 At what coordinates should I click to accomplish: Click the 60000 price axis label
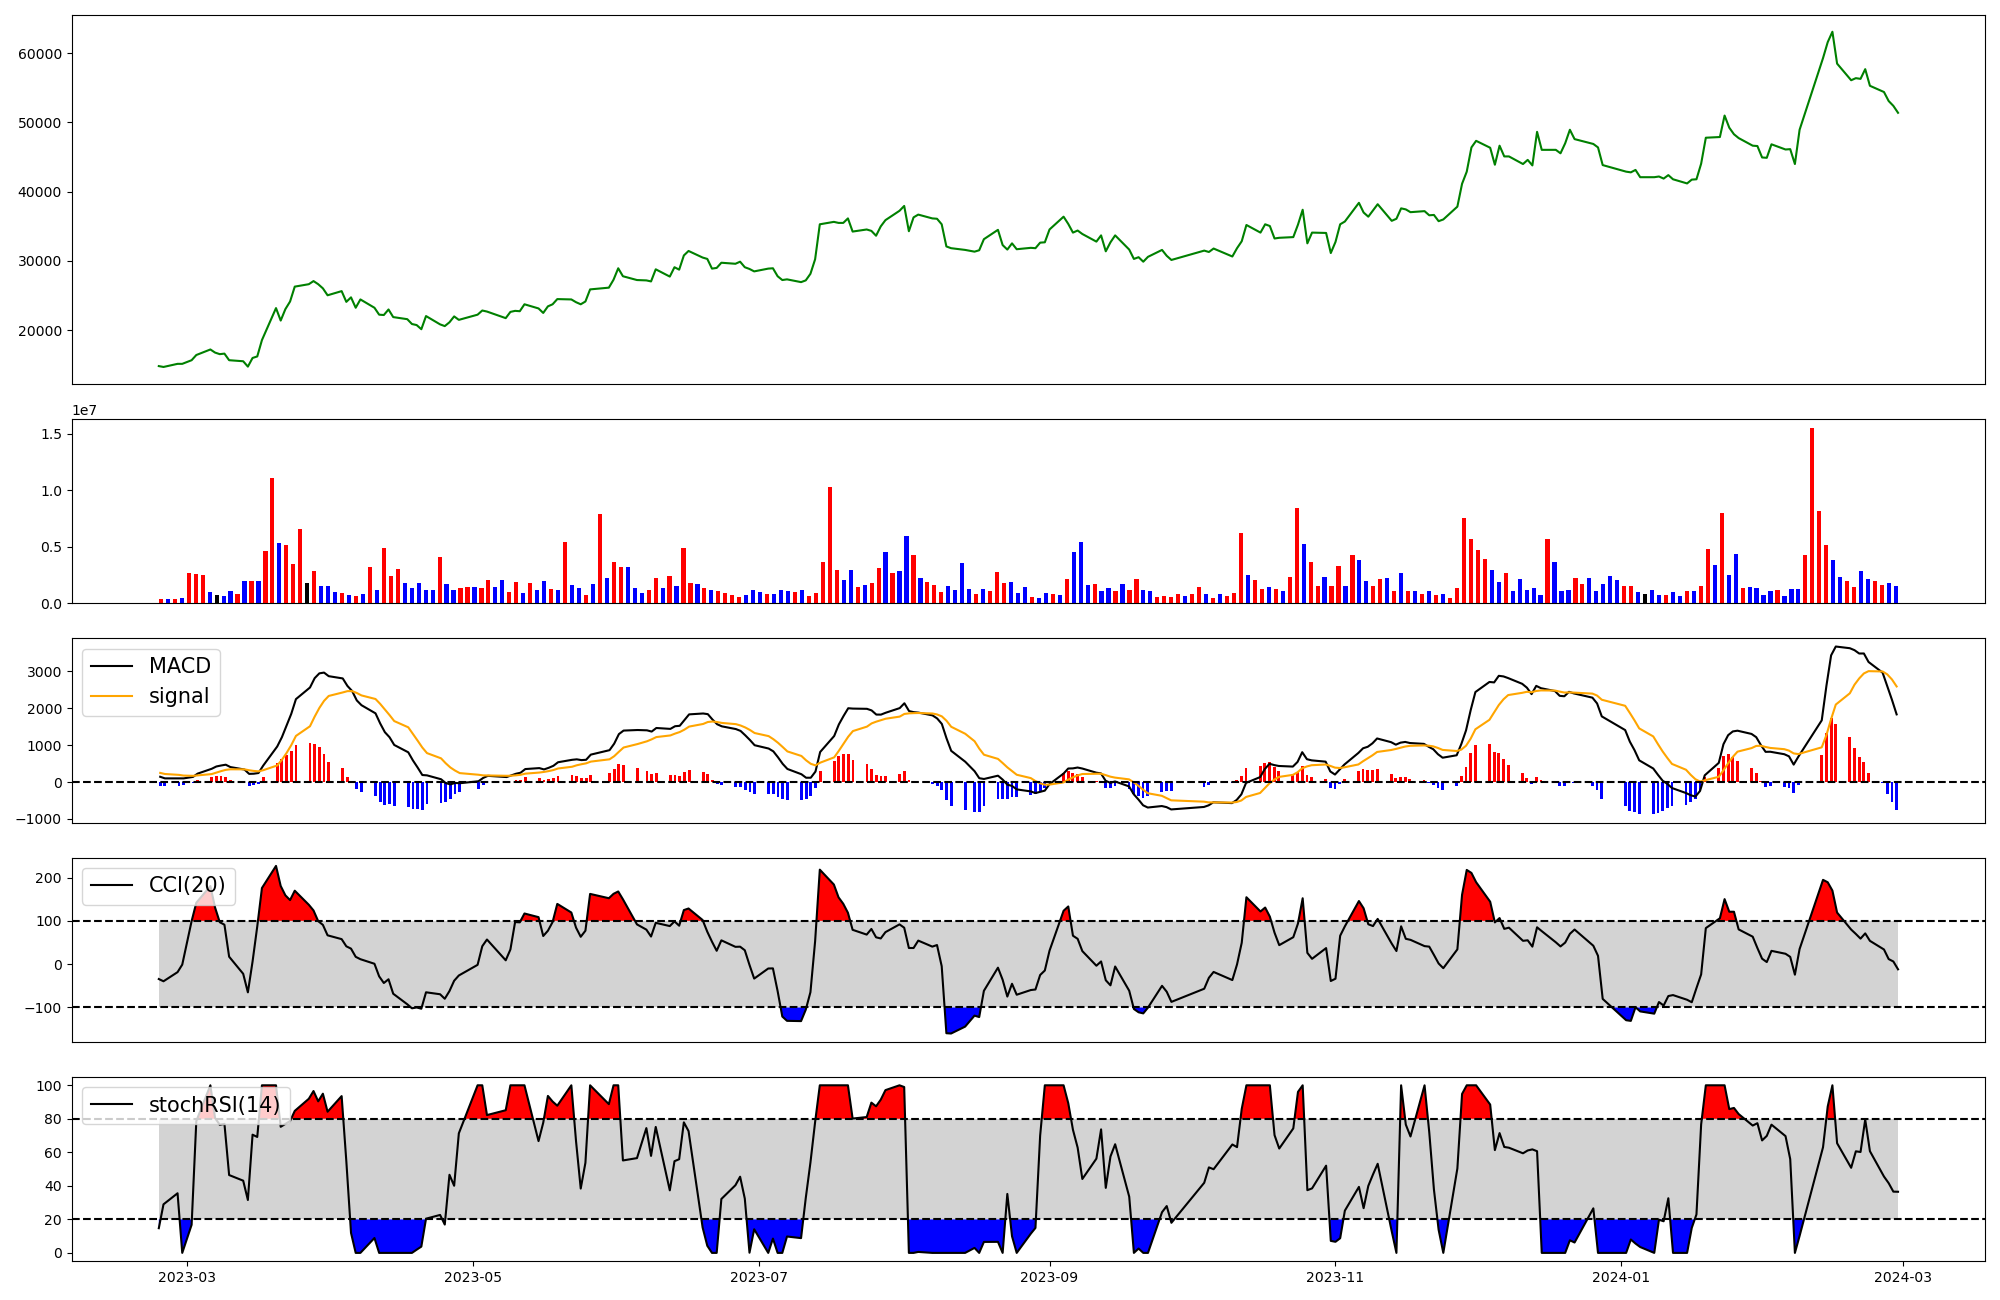40,54
